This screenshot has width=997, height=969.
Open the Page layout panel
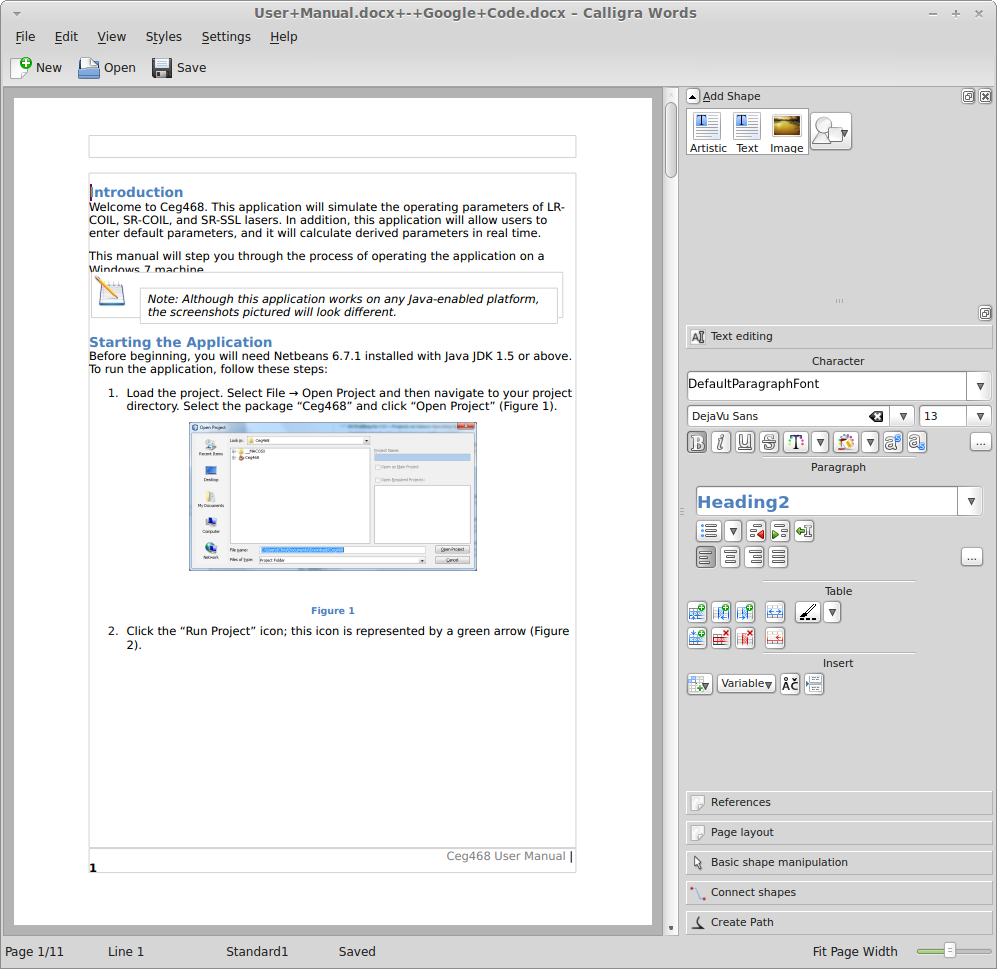[x=741, y=832]
